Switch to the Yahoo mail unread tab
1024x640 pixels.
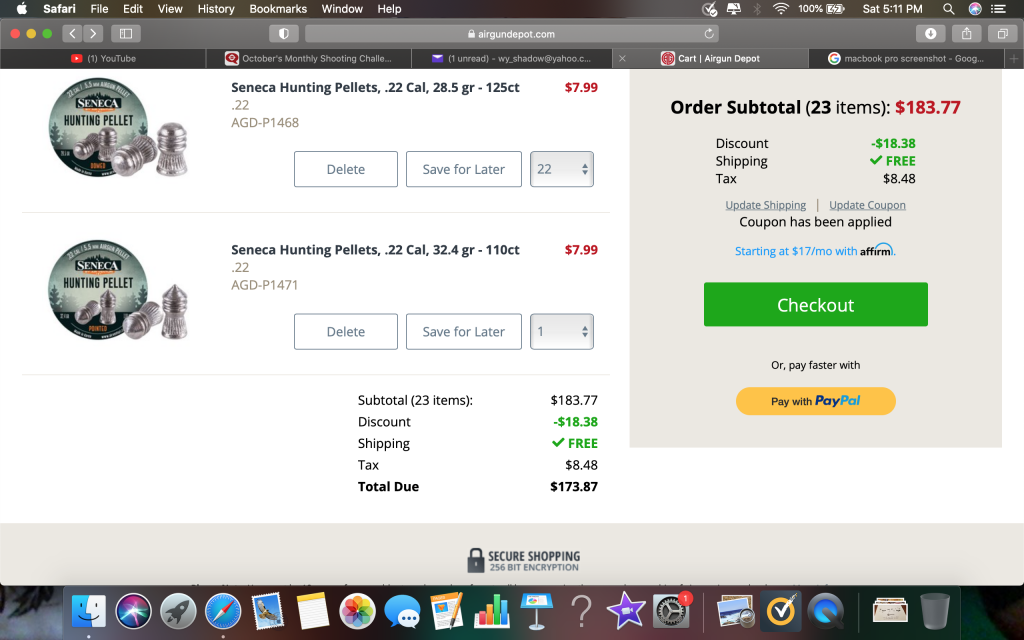513,58
